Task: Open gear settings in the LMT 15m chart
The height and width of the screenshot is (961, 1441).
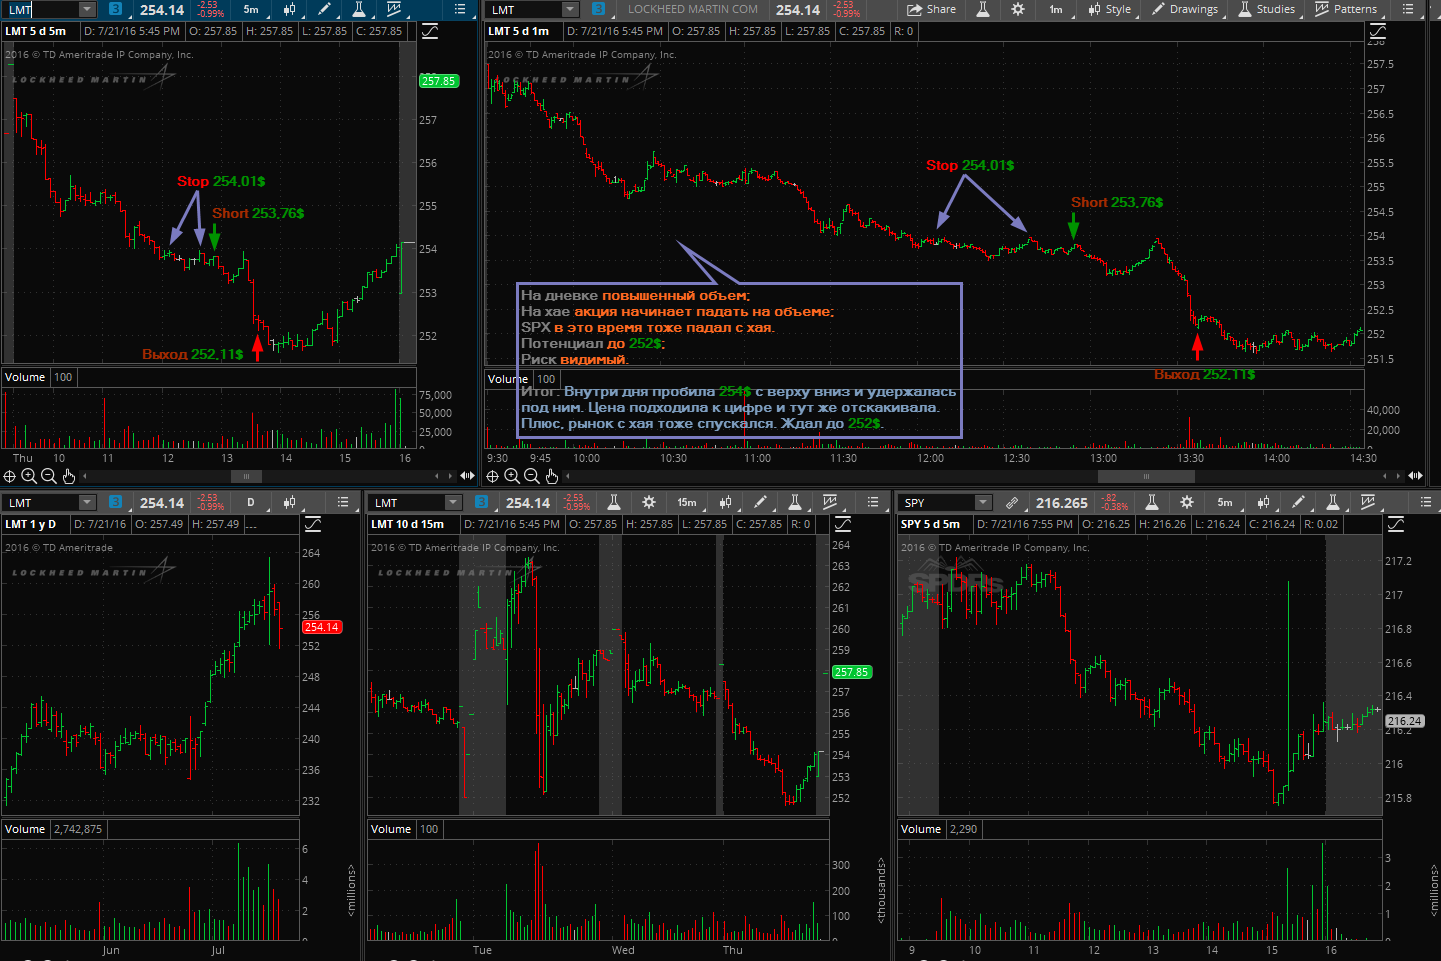Action: click(x=649, y=502)
